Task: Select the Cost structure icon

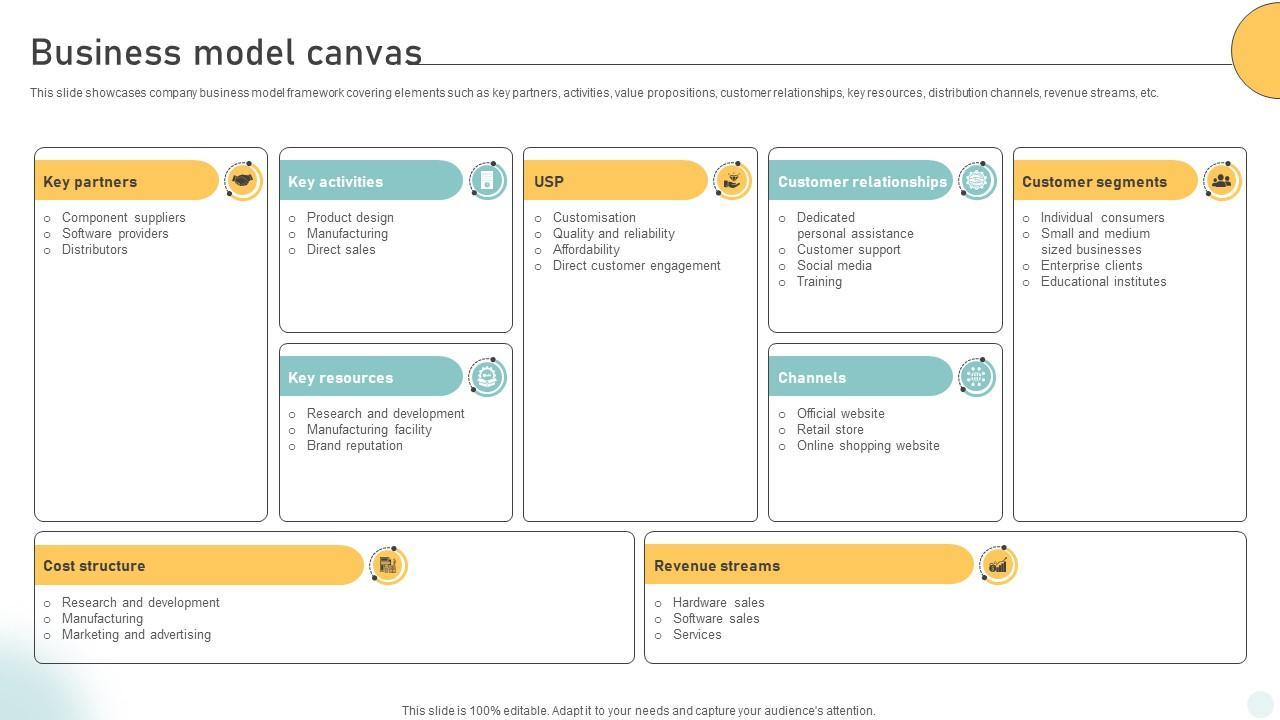Action: click(x=388, y=565)
